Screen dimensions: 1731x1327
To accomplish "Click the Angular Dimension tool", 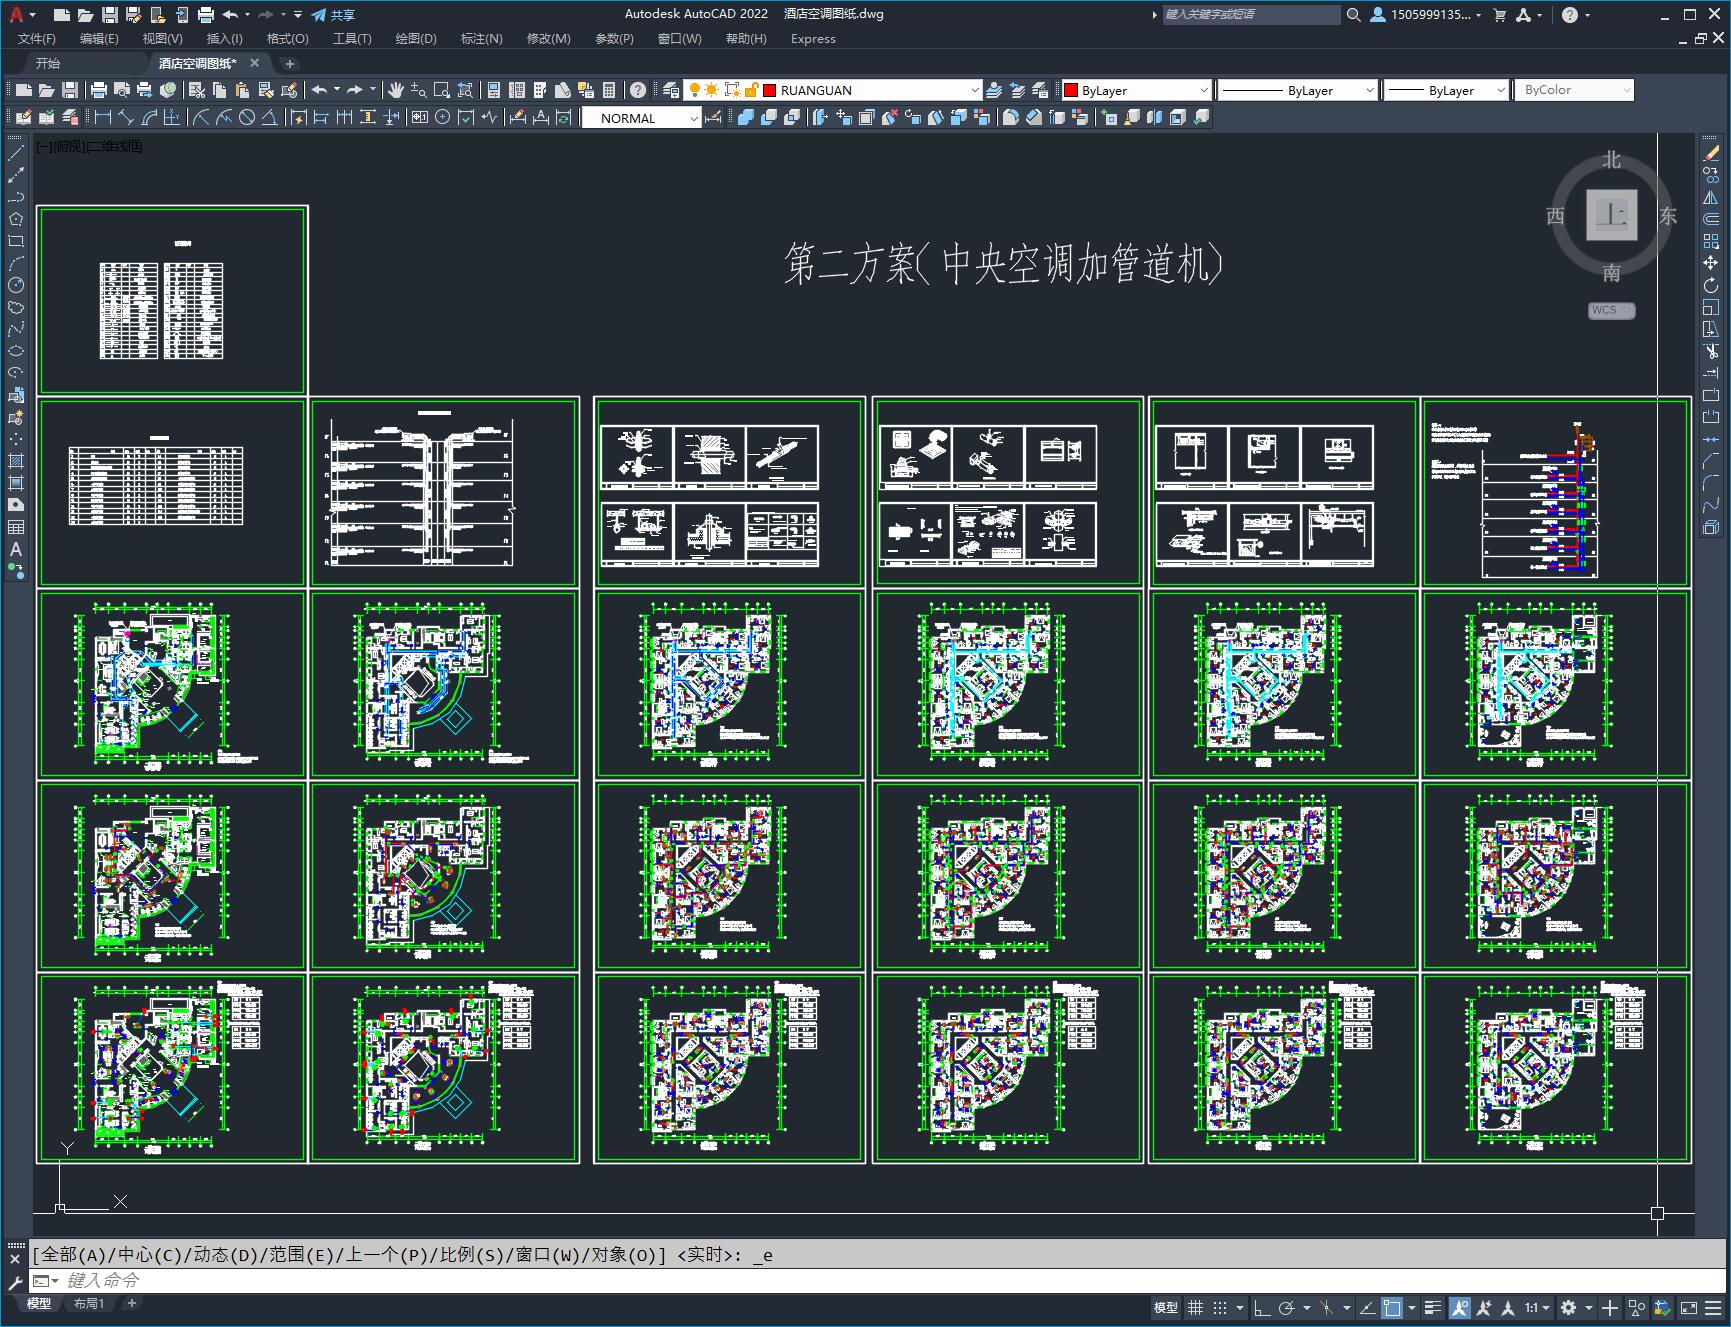I will [x=270, y=117].
